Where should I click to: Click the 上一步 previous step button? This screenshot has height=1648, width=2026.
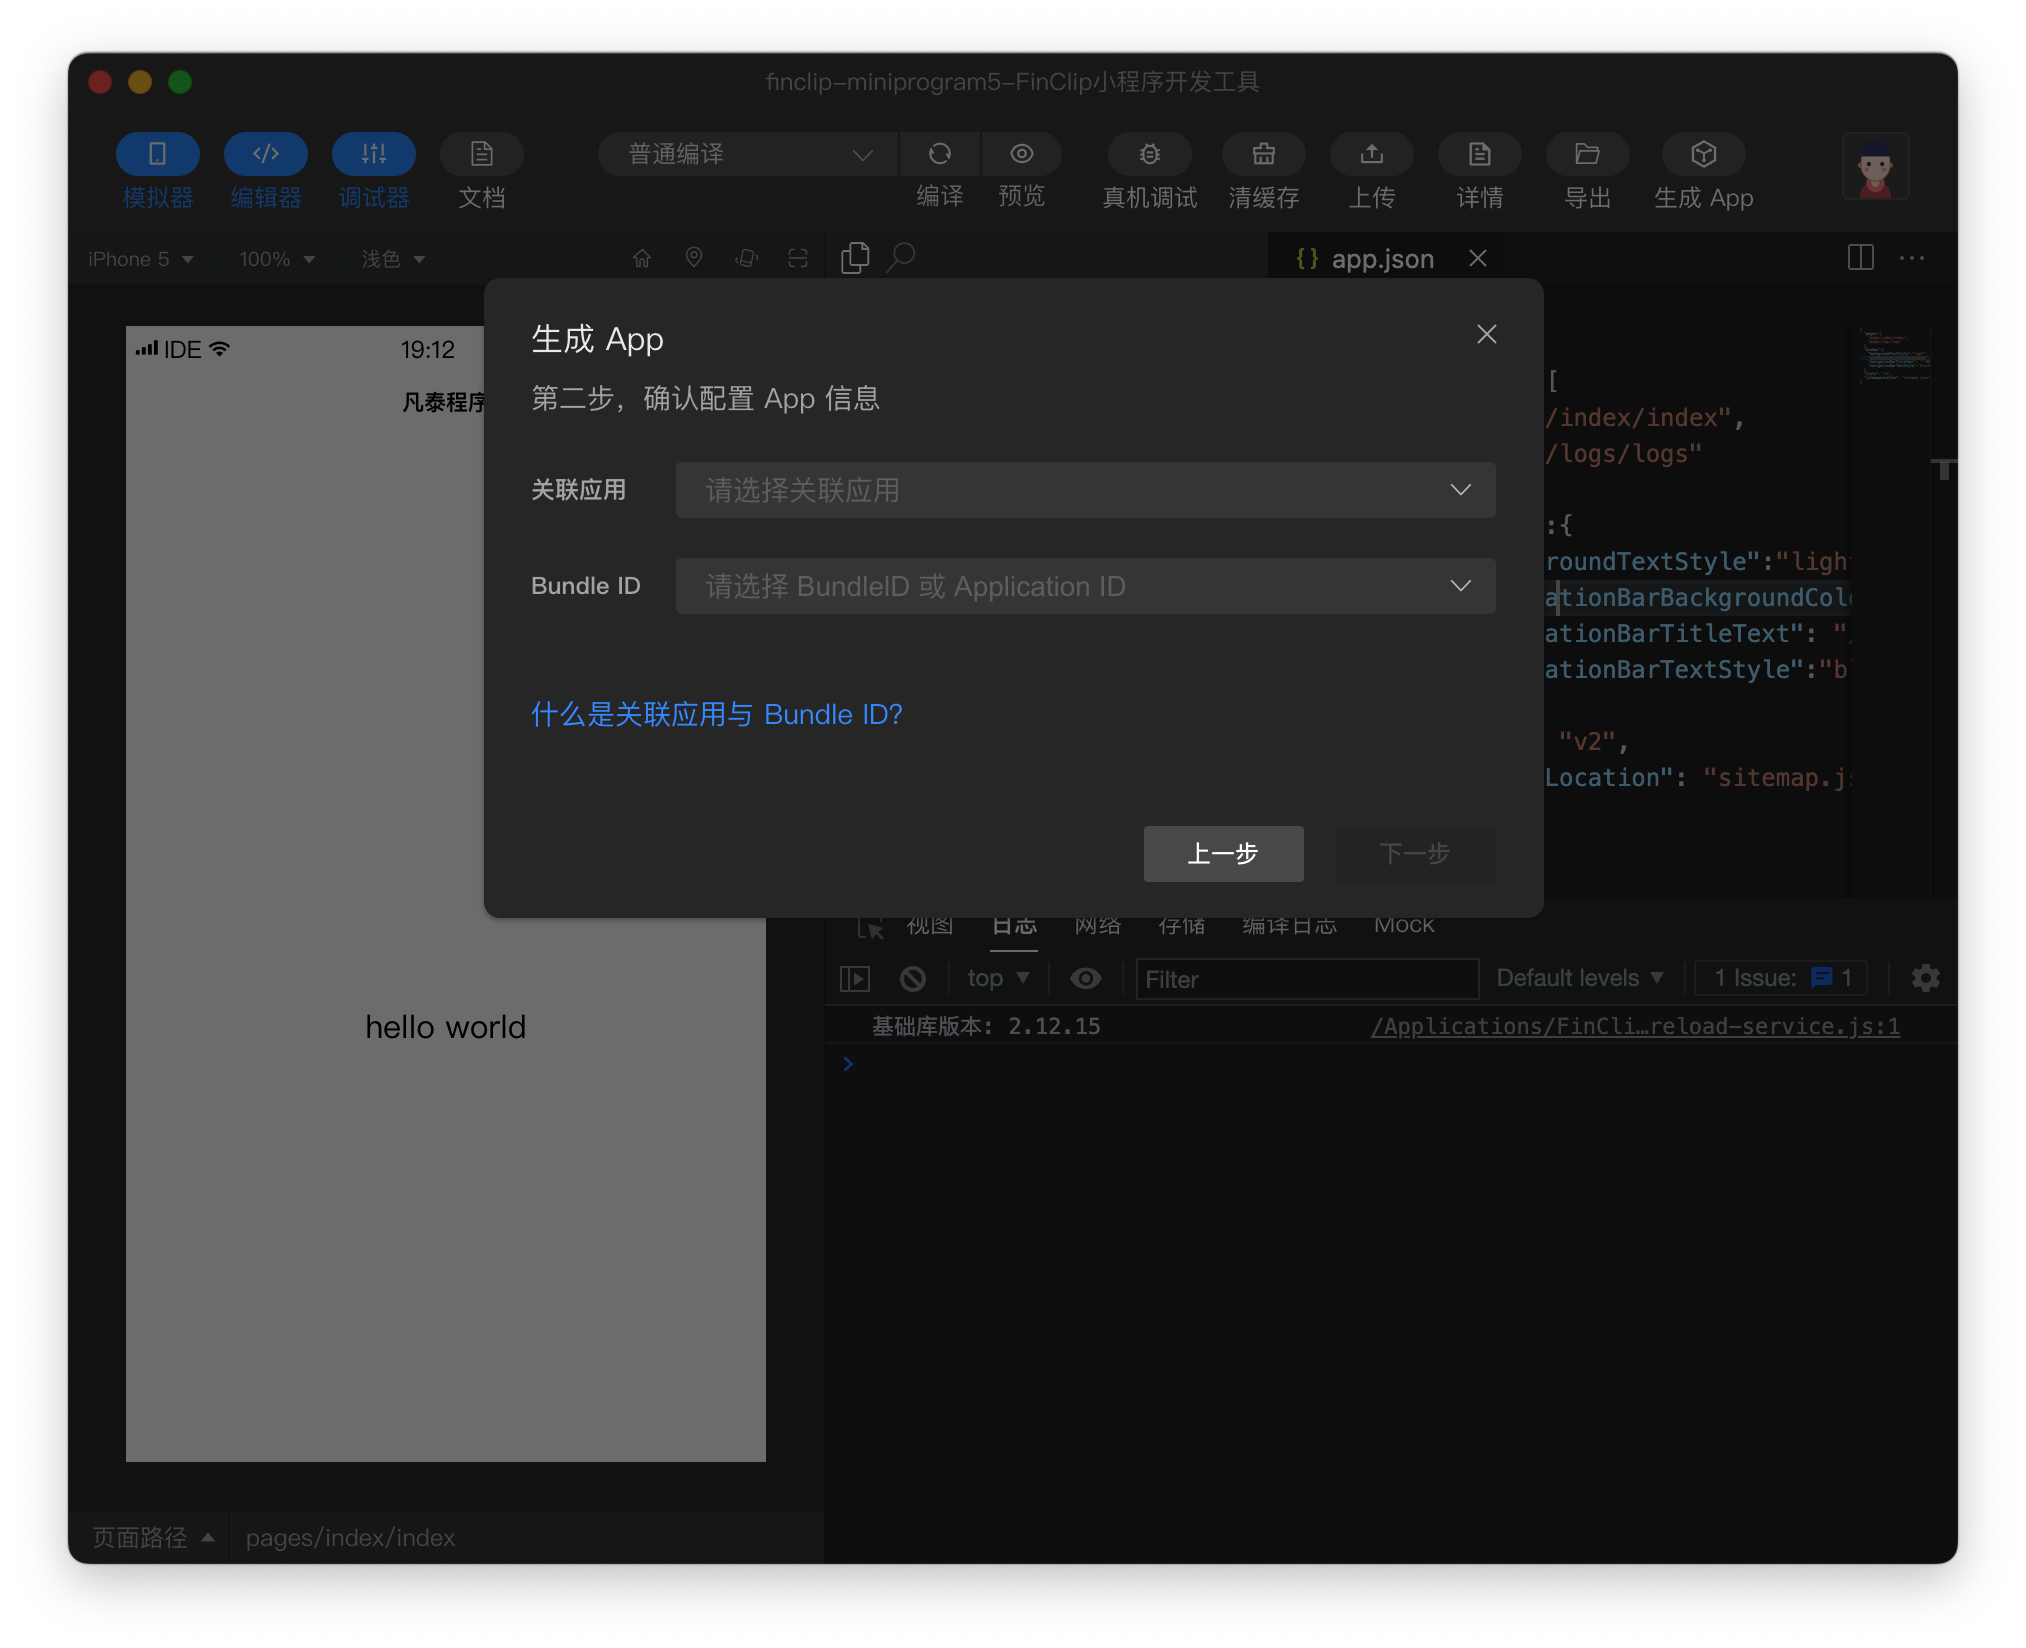point(1223,854)
